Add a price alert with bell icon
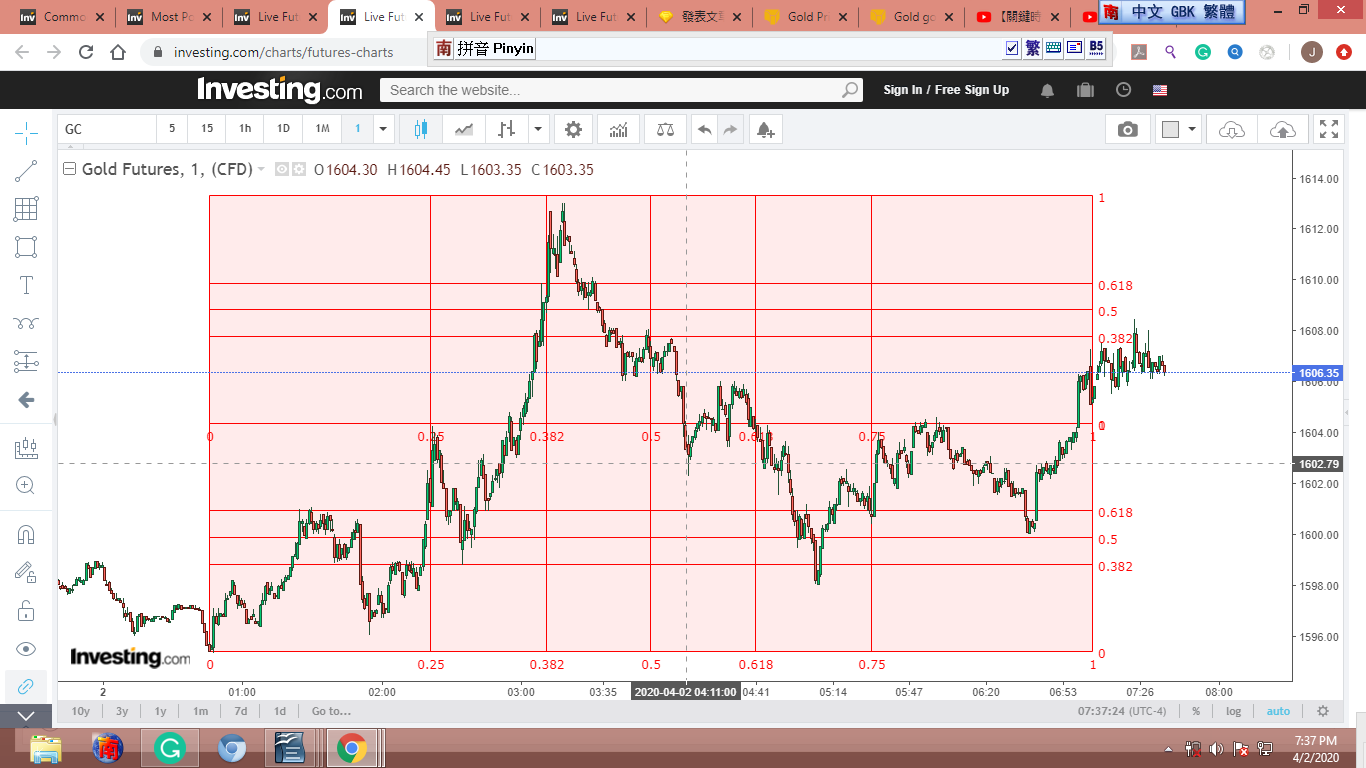This screenshot has height=768, width=1366. [764, 129]
